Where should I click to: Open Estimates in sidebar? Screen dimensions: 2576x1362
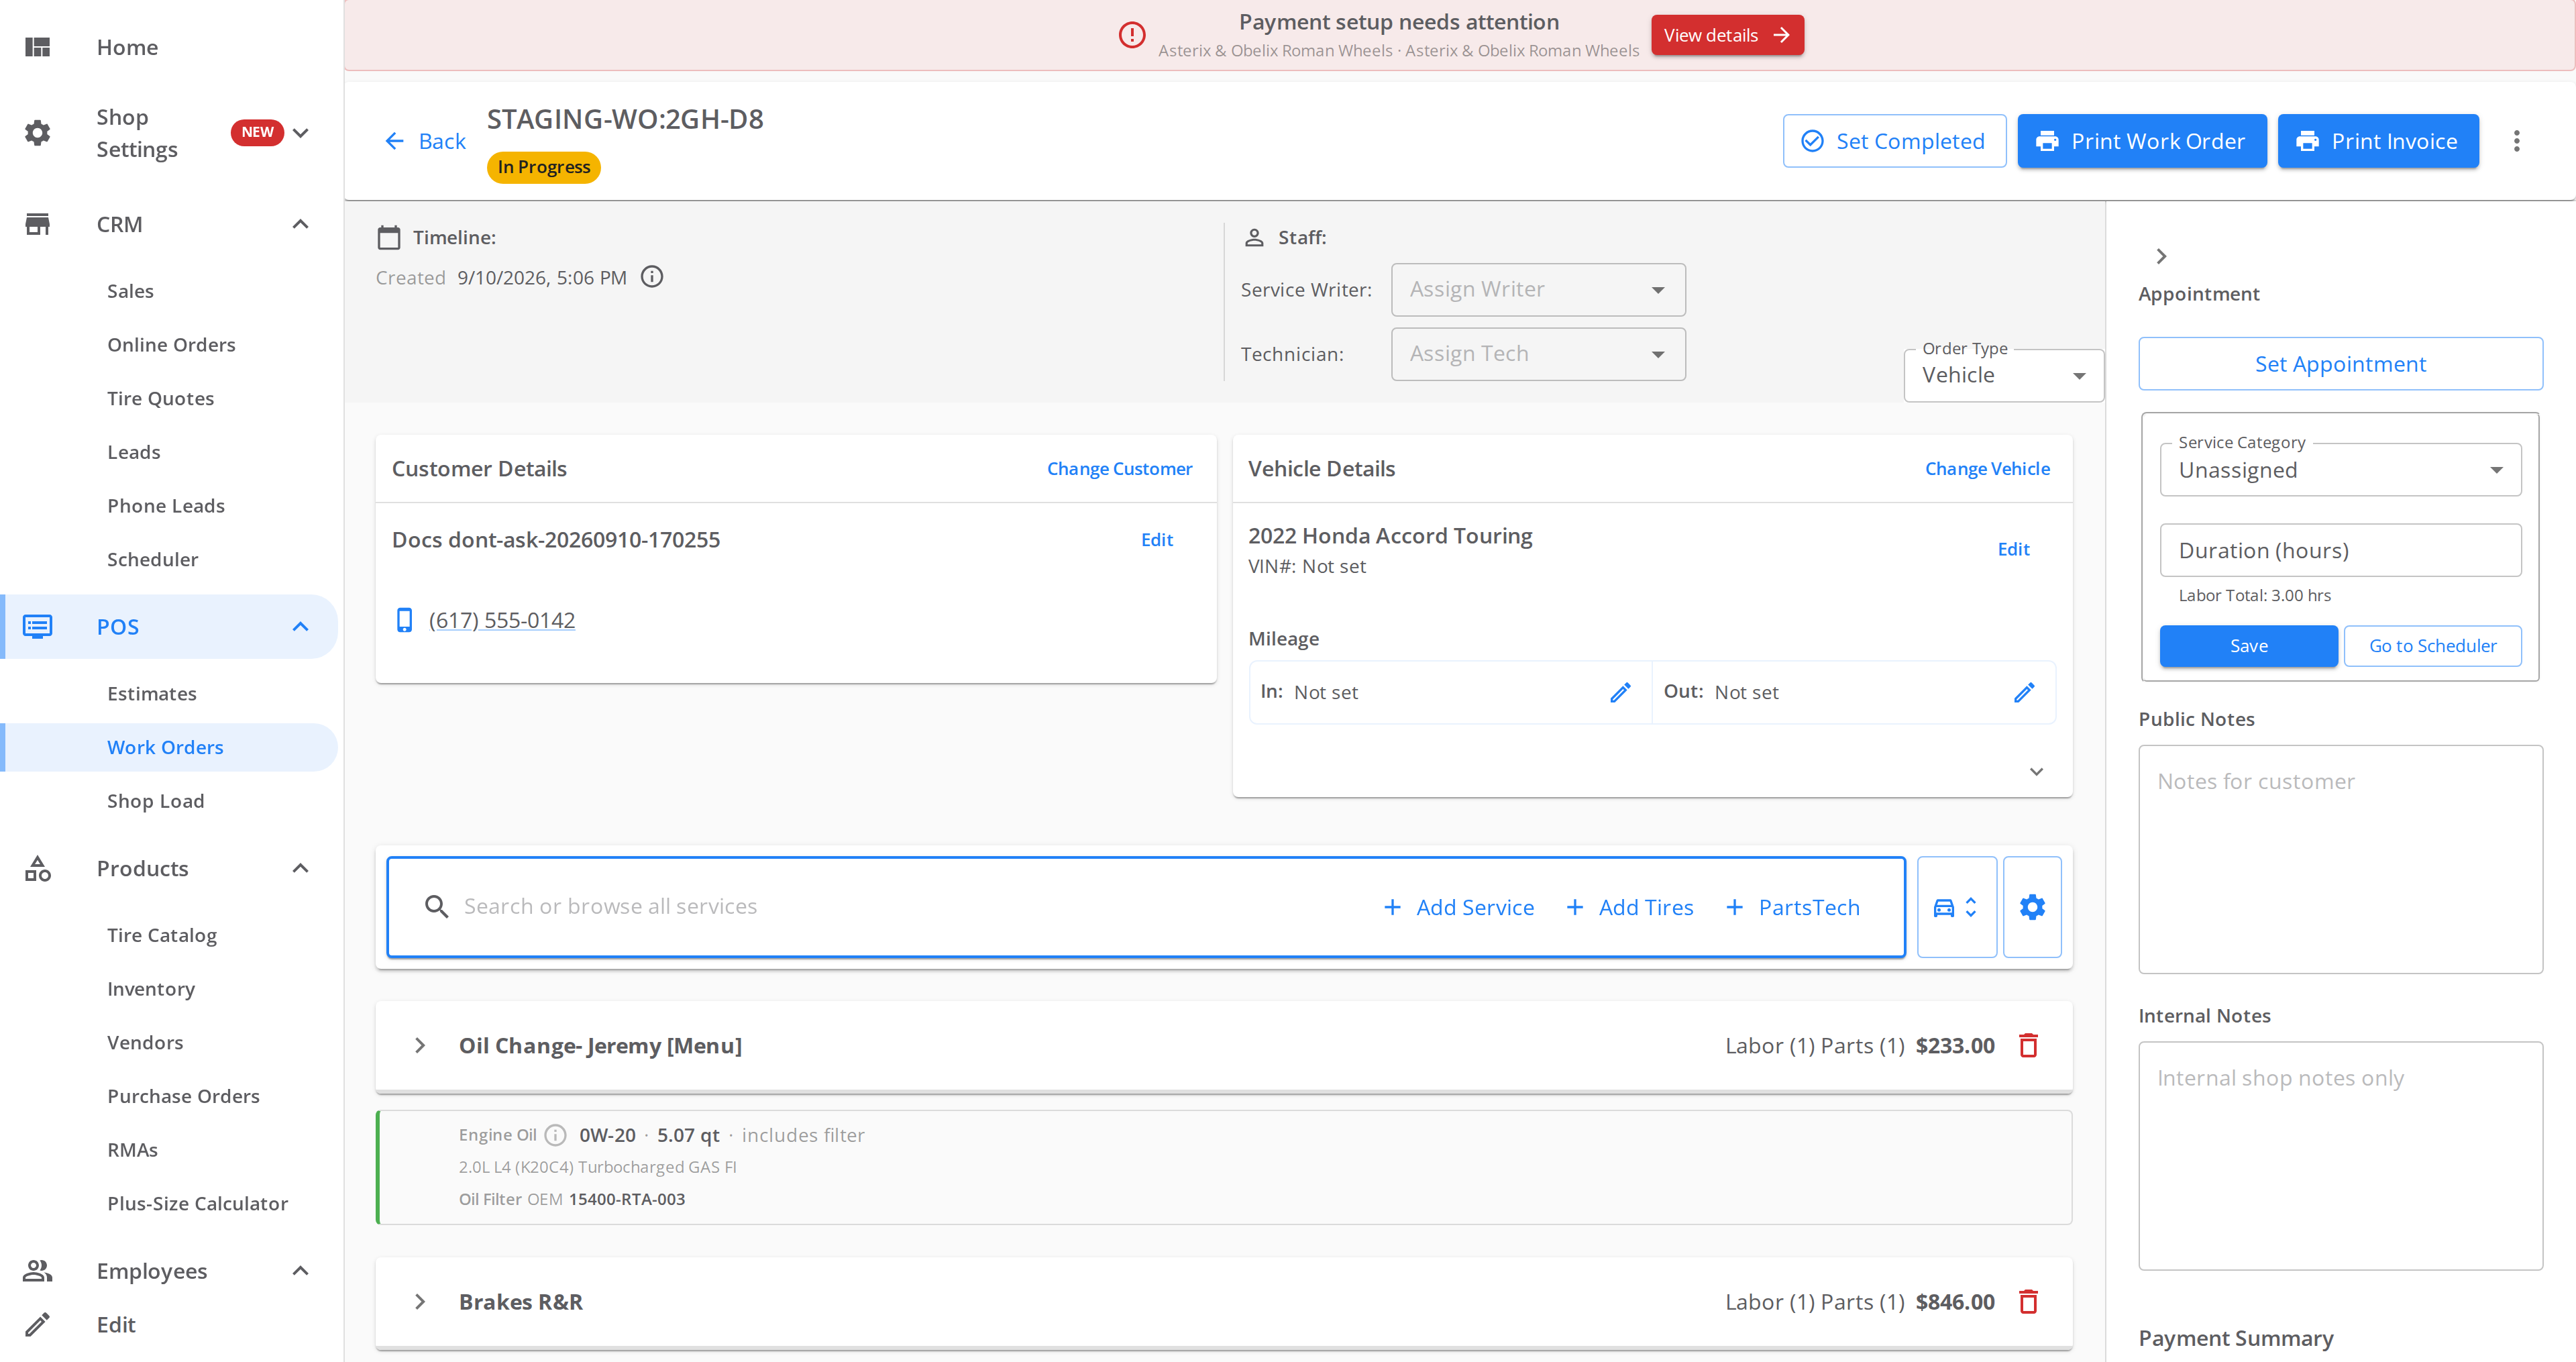[152, 693]
